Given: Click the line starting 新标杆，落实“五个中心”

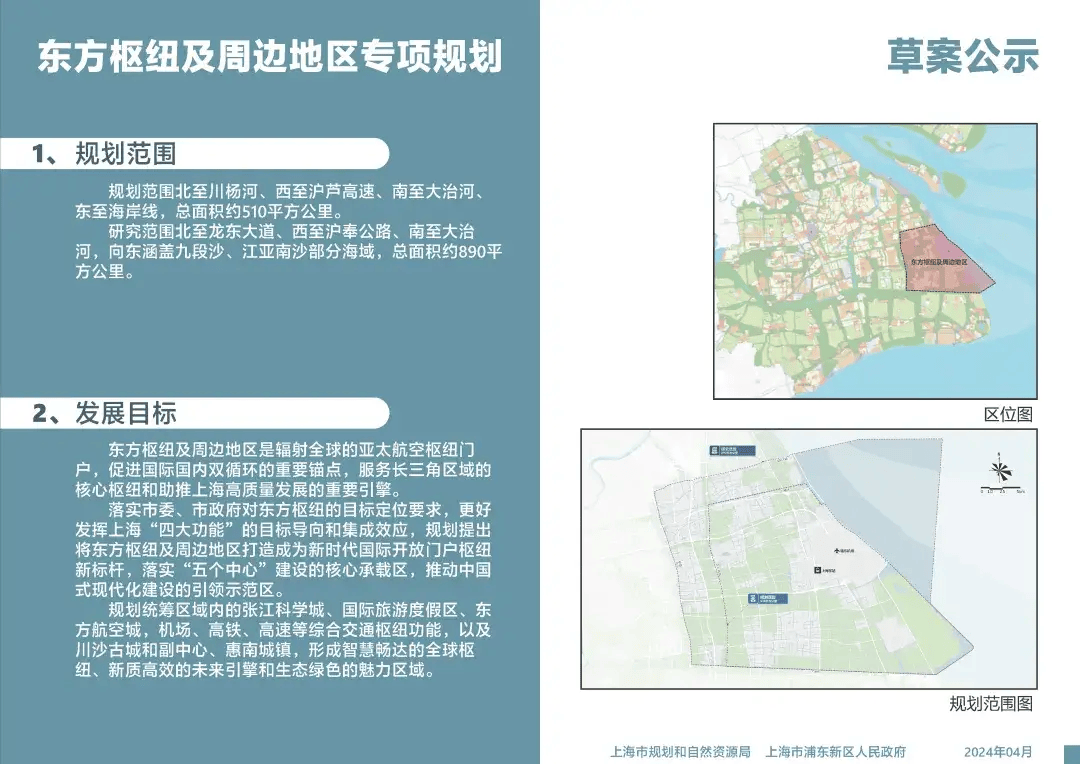Looking at the screenshot, I should click(283, 570).
